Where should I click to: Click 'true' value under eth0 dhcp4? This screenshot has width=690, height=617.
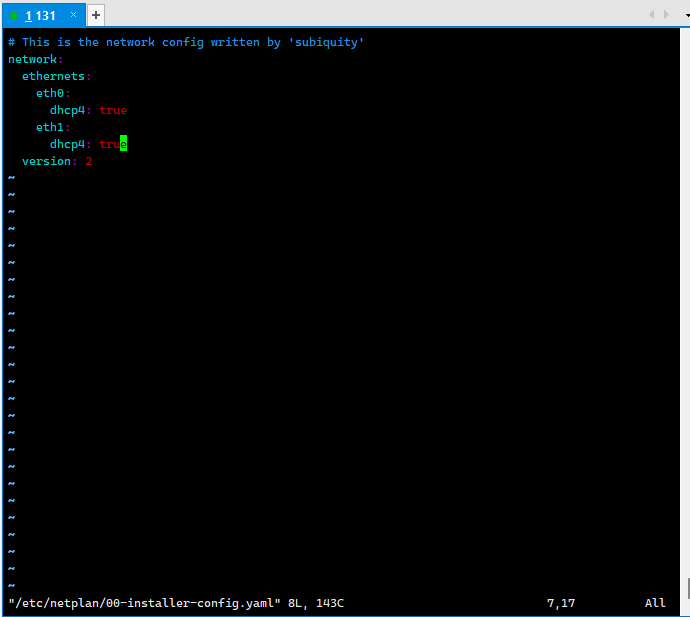tap(113, 110)
